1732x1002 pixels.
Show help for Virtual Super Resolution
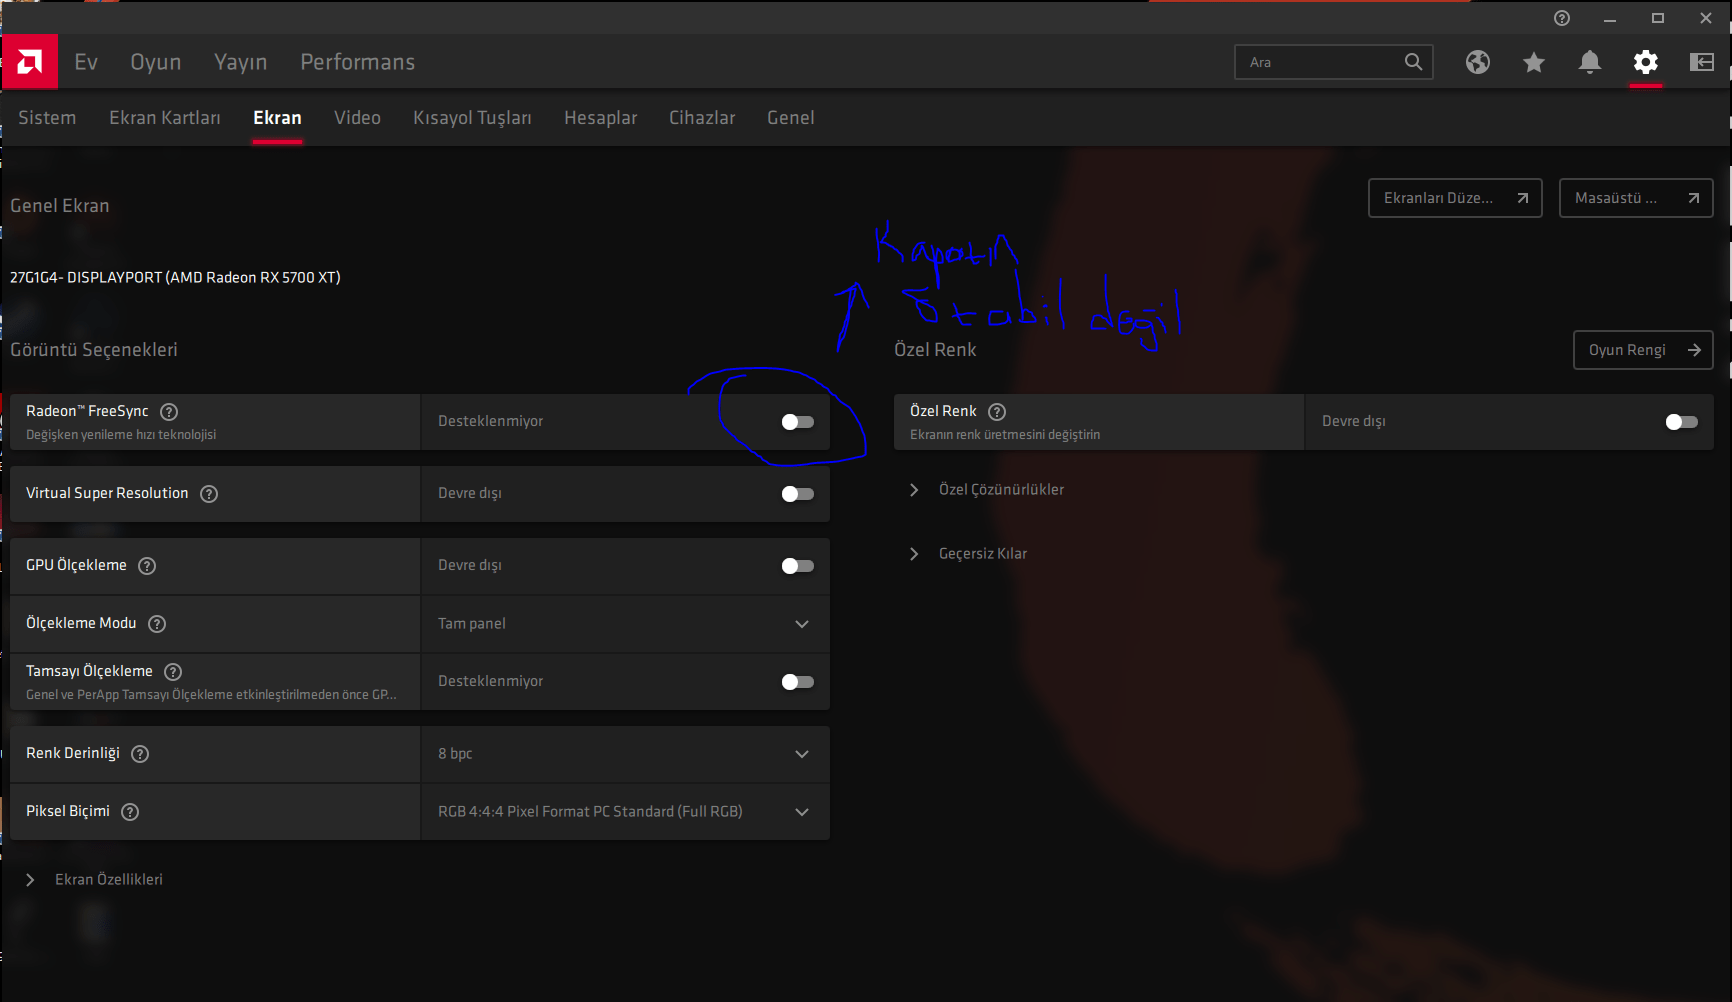click(x=209, y=494)
